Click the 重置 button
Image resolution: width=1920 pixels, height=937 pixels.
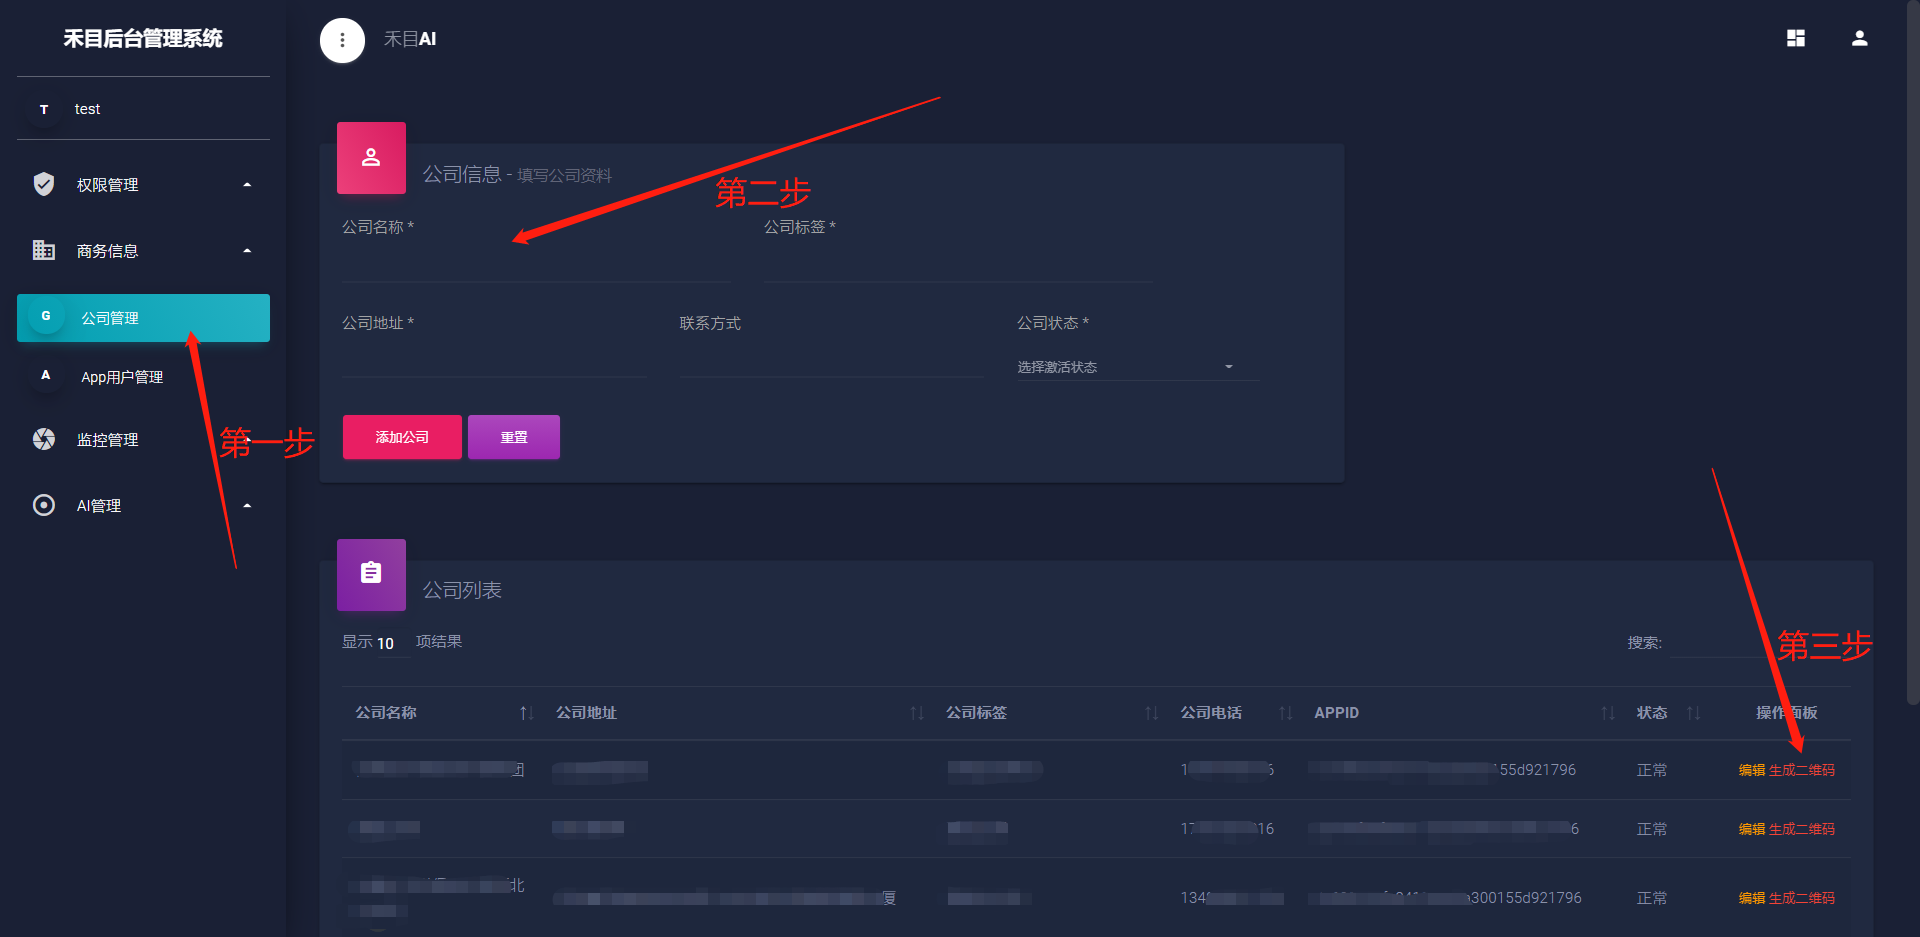click(514, 437)
